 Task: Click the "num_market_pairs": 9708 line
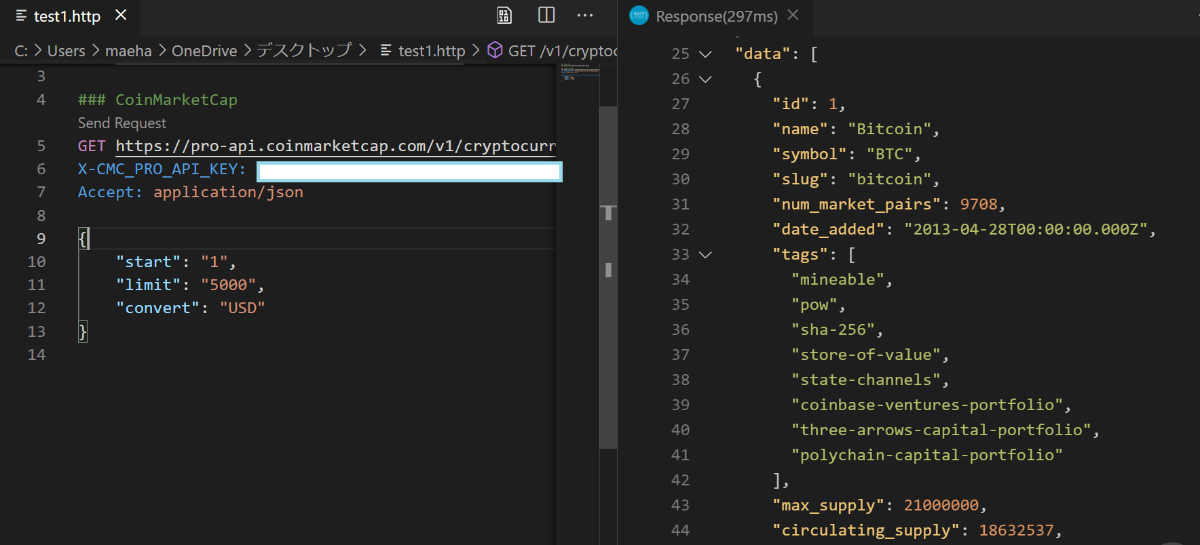coord(888,204)
